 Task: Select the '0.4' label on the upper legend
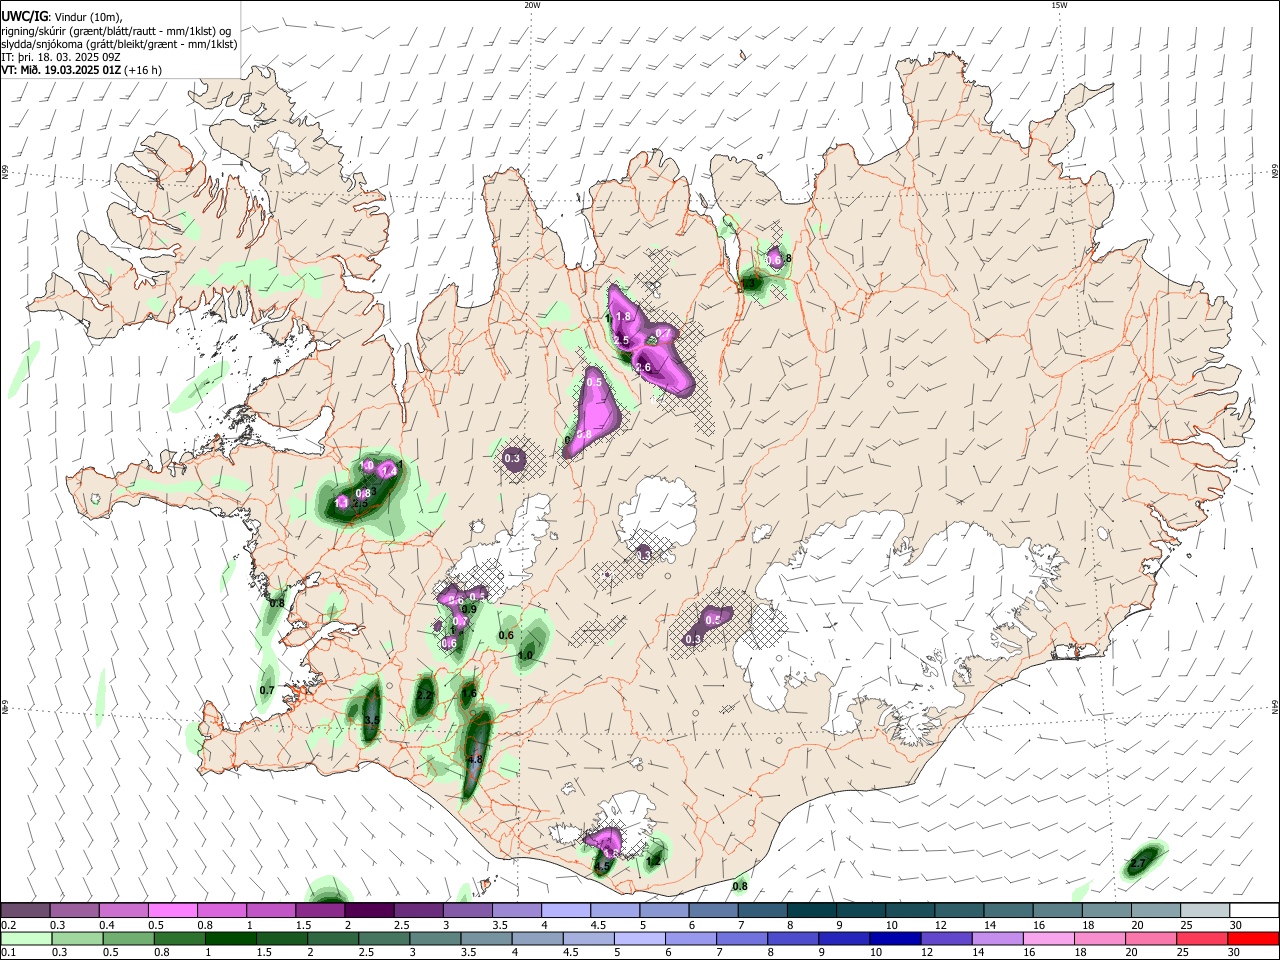[x=107, y=925]
